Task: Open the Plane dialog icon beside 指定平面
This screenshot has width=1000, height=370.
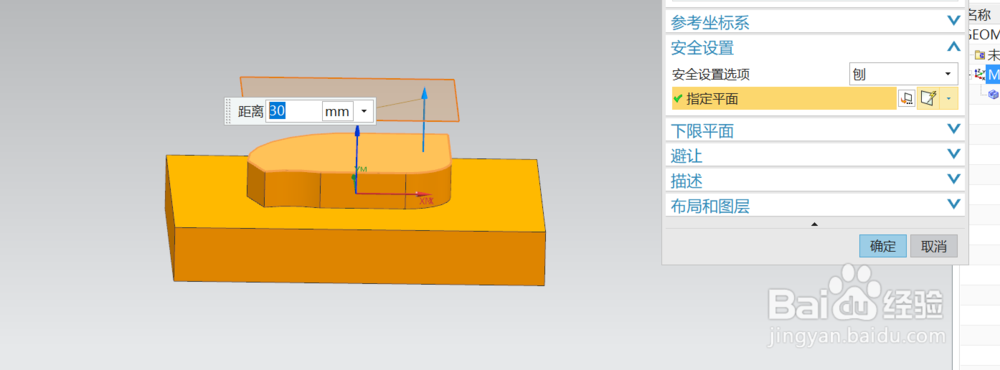Action: 906,98
